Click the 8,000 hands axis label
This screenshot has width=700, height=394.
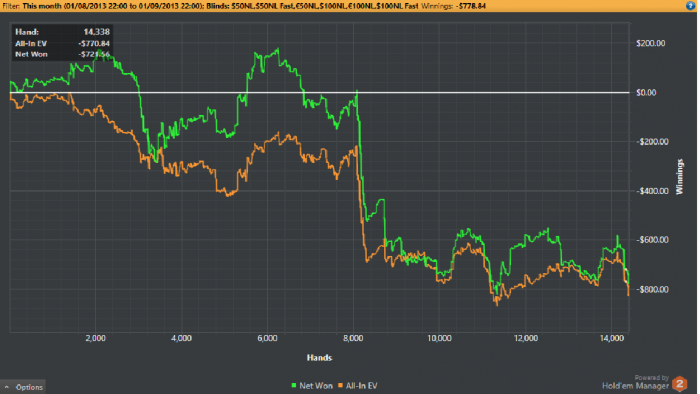point(353,338)
